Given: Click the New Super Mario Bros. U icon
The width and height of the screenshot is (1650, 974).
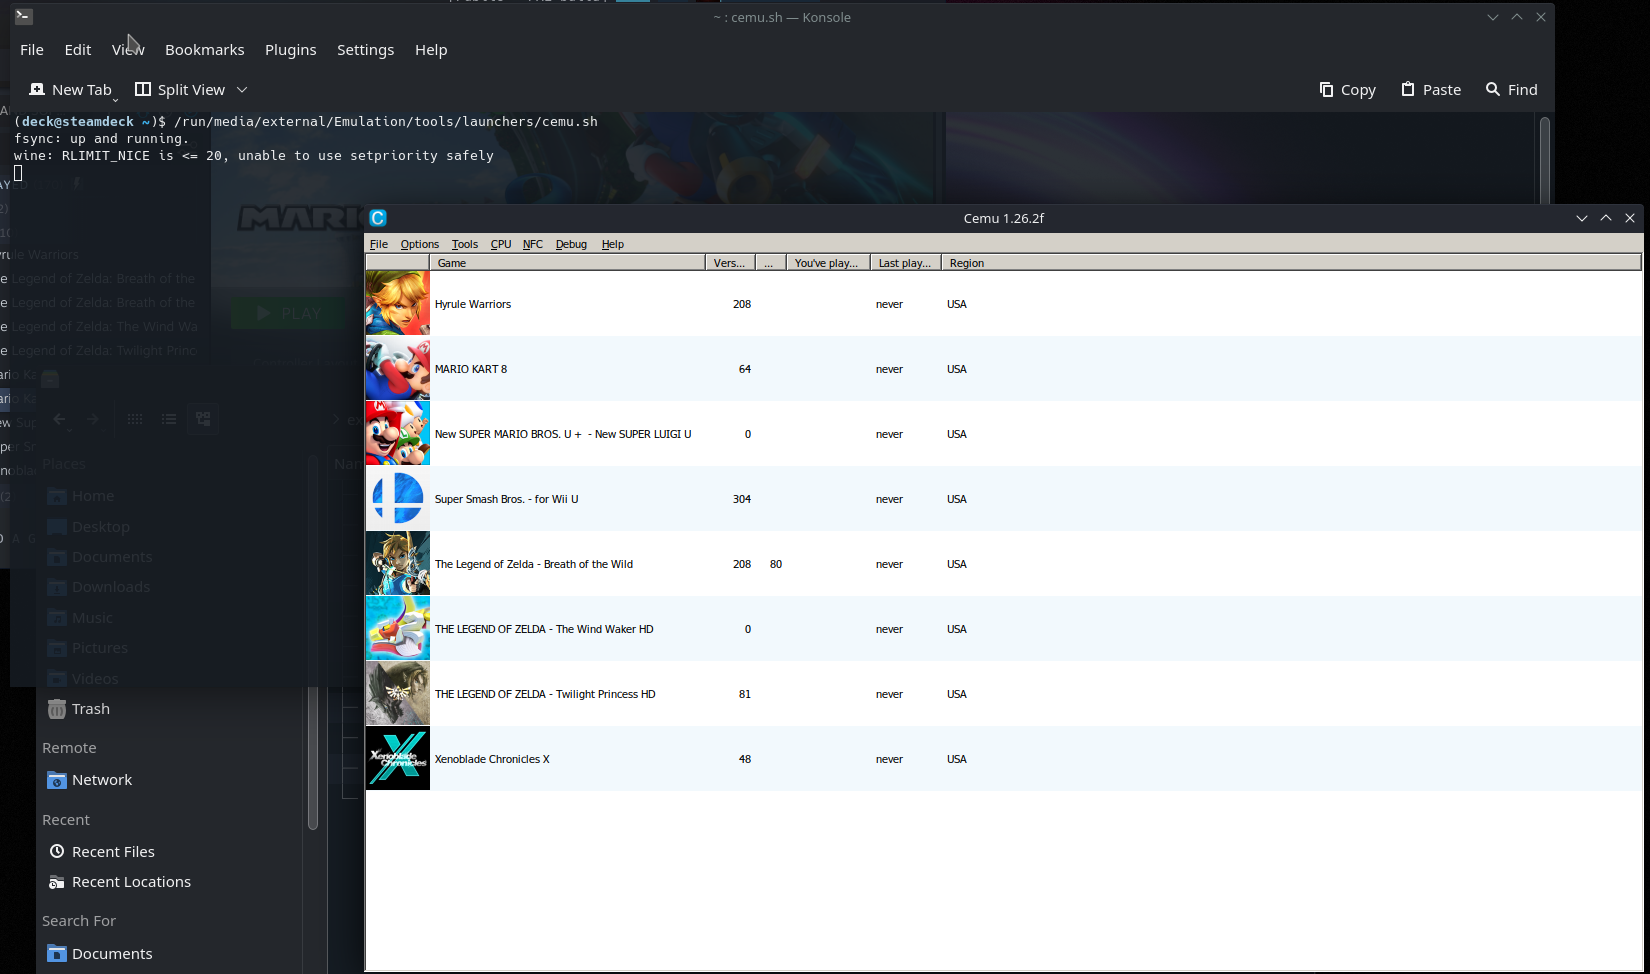Looking at the screenshot, I should (x=398, y=433).
